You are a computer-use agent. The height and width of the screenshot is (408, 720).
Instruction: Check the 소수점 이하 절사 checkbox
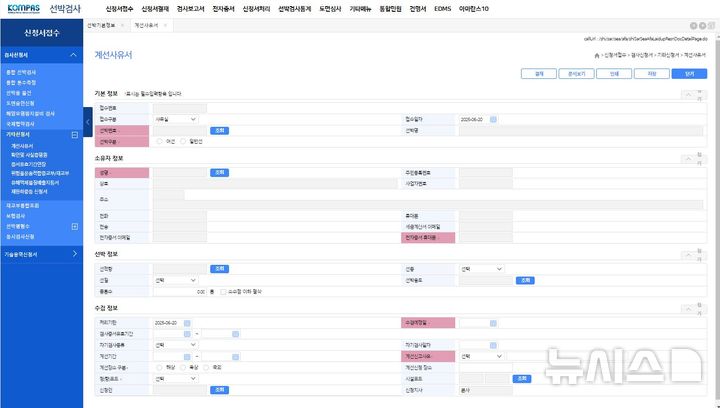(x=223, y=291)
